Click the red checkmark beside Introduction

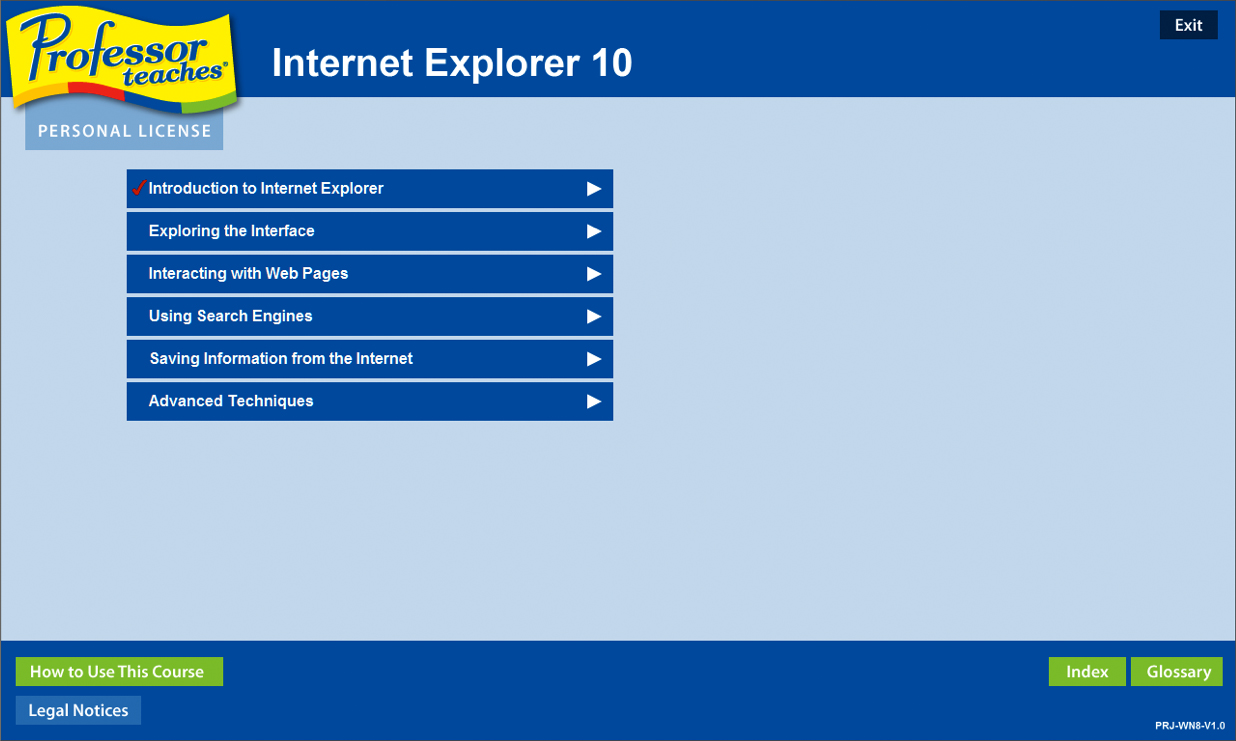pos(139,187)
